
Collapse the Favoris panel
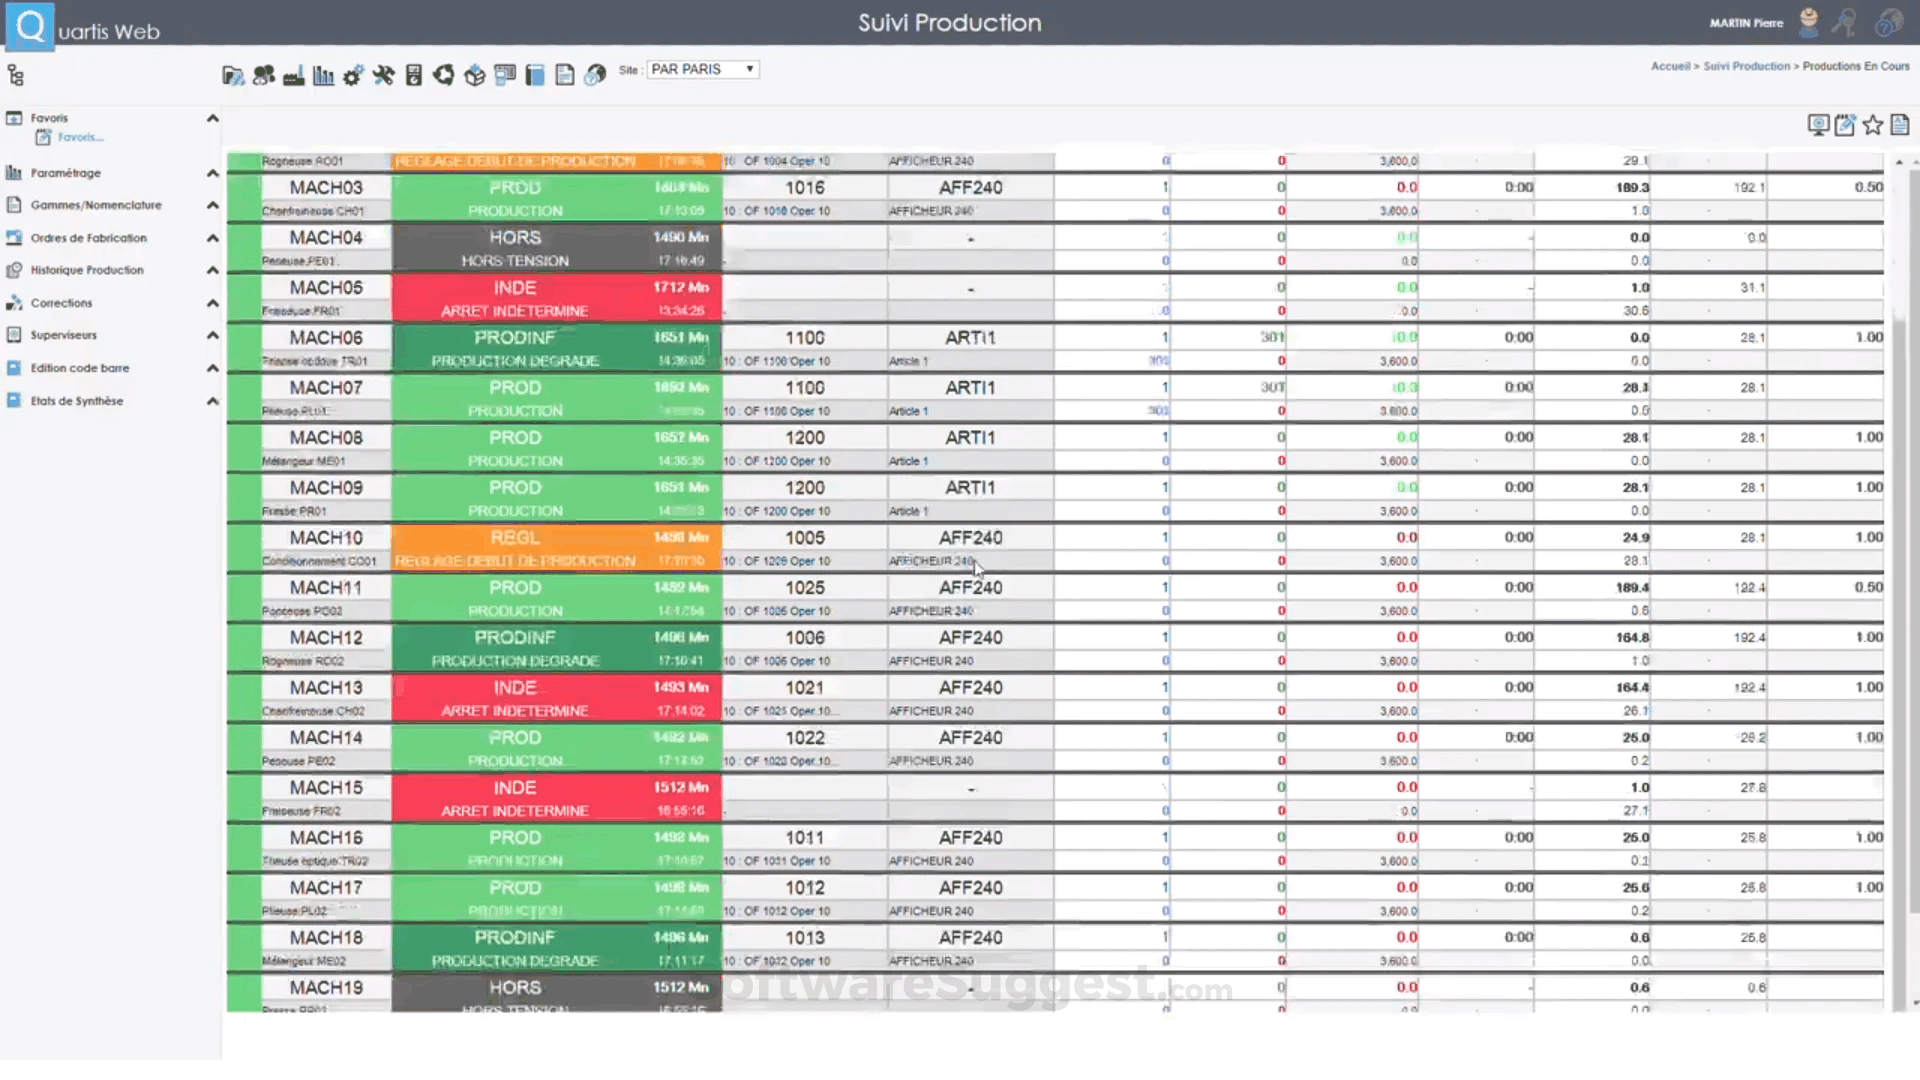(x=212, y=117)
